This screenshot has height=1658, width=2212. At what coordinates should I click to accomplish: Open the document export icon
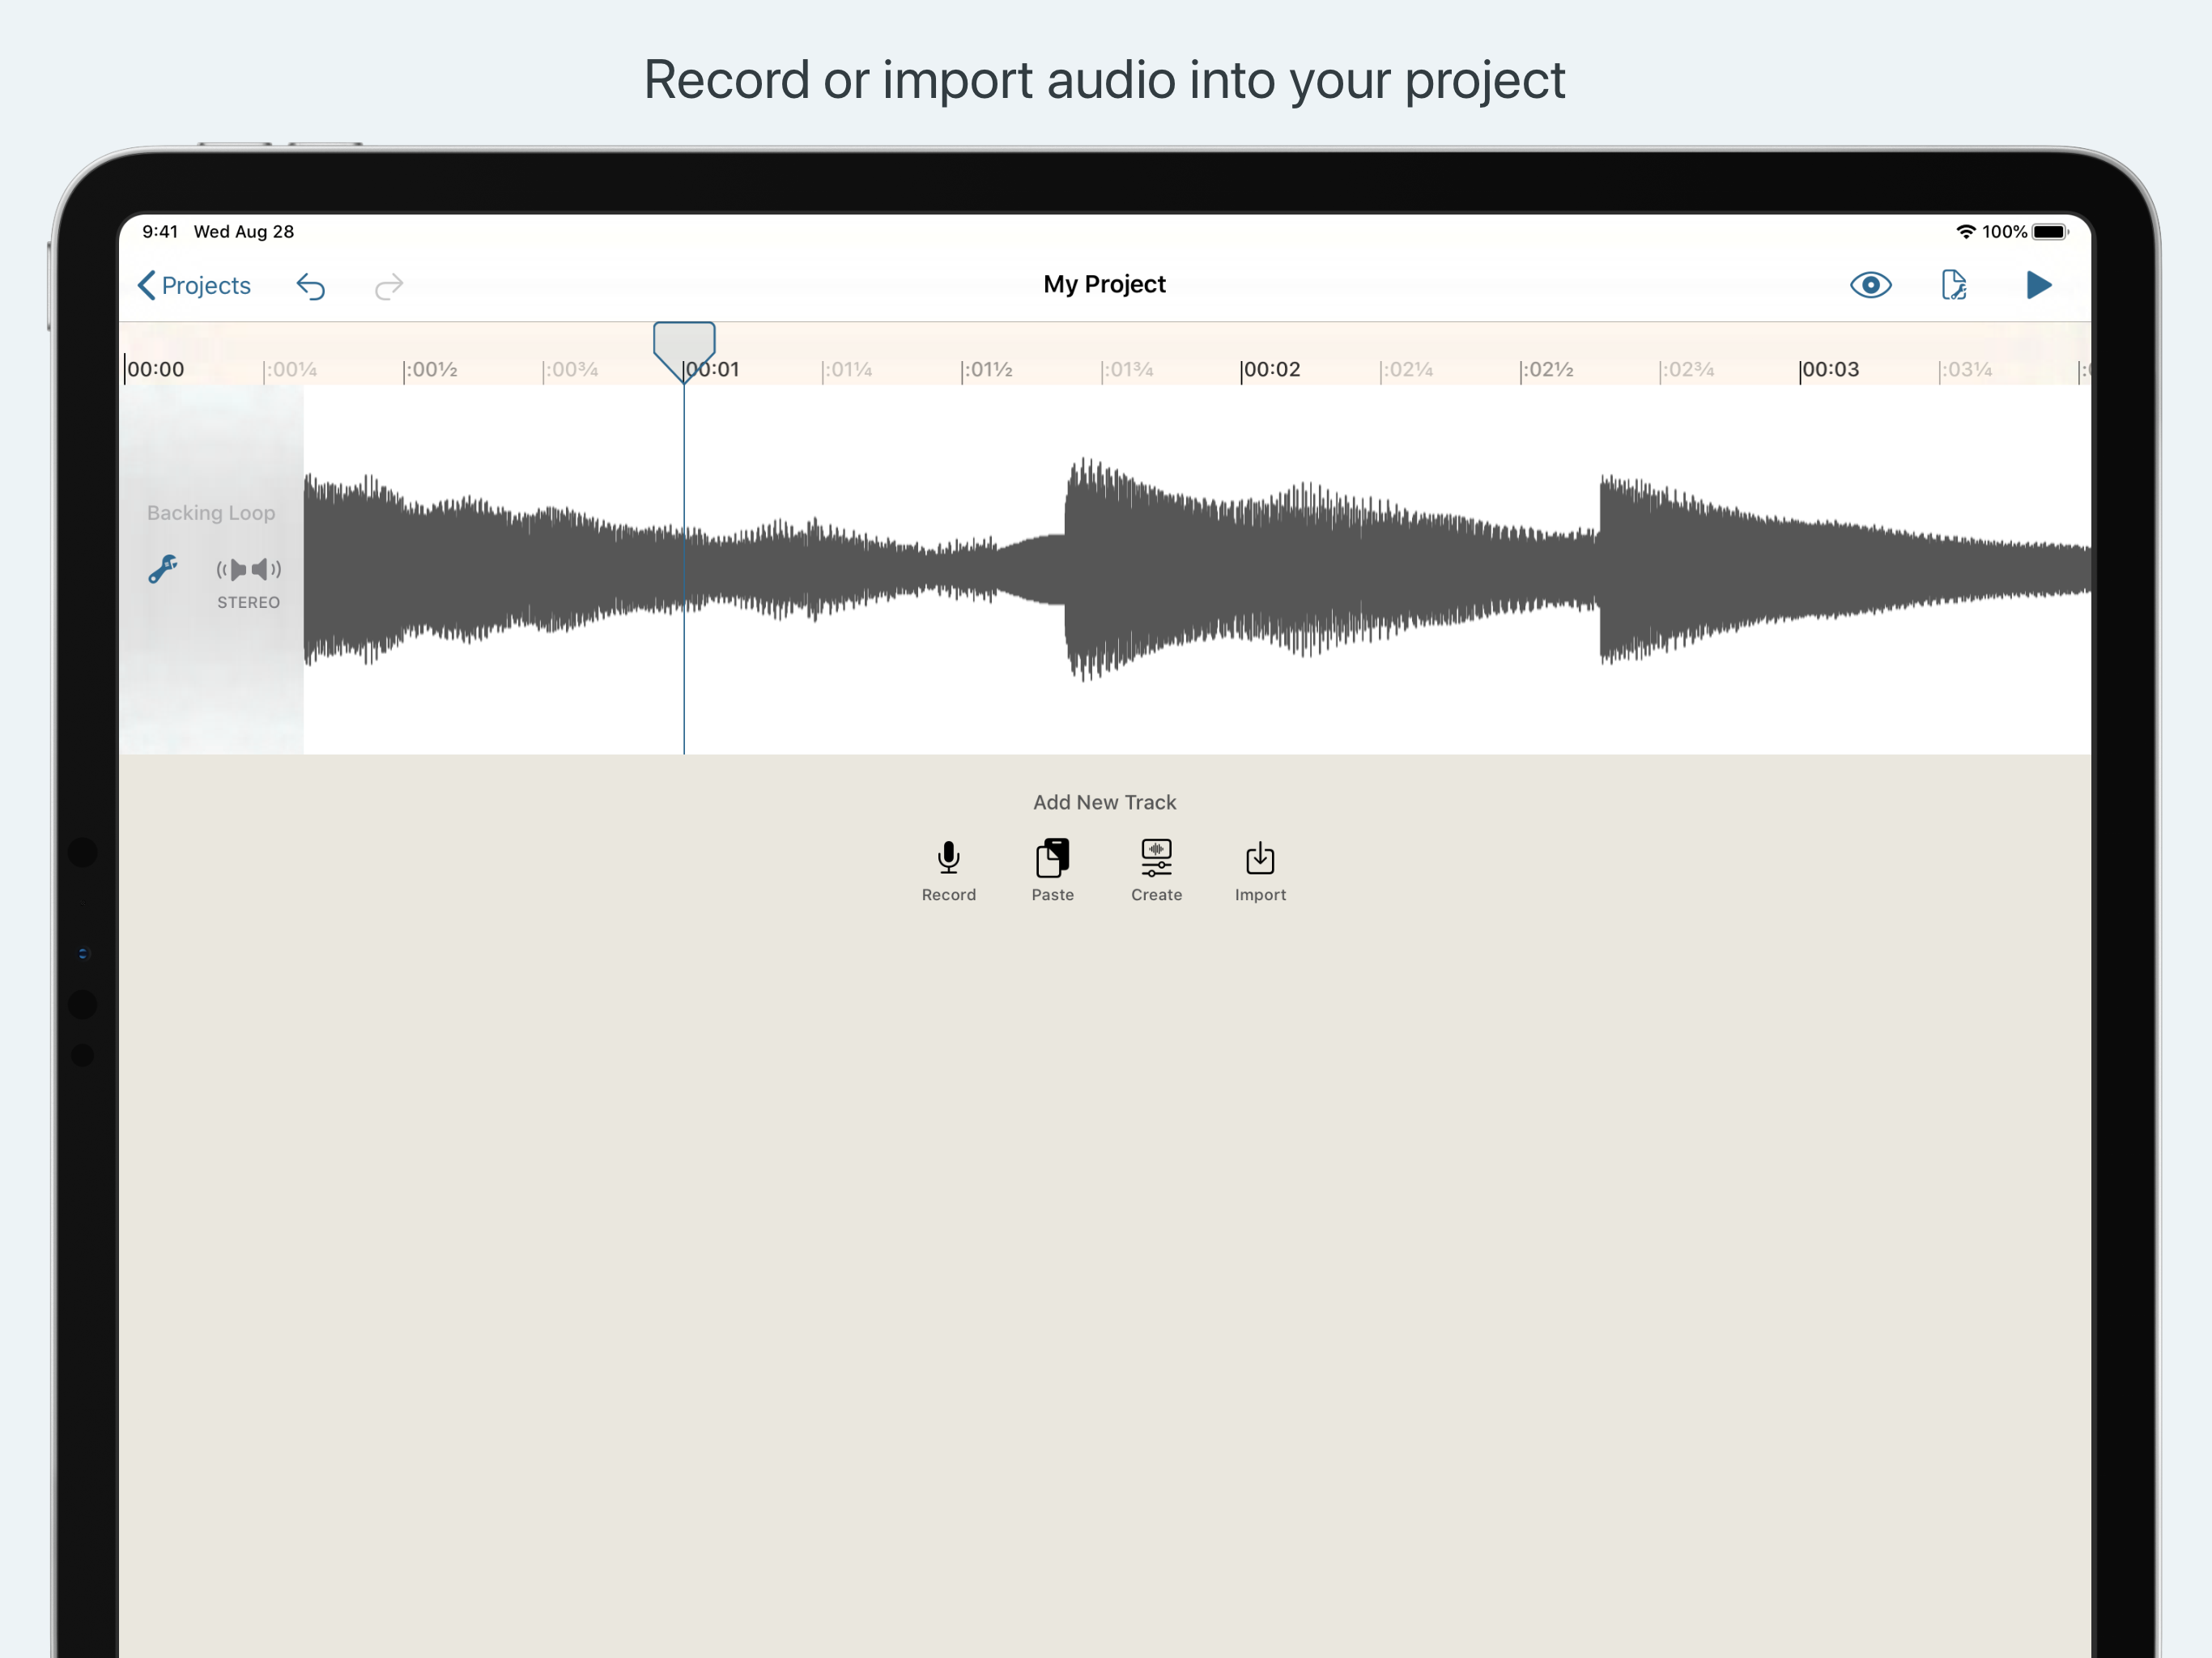[1953, 285]
